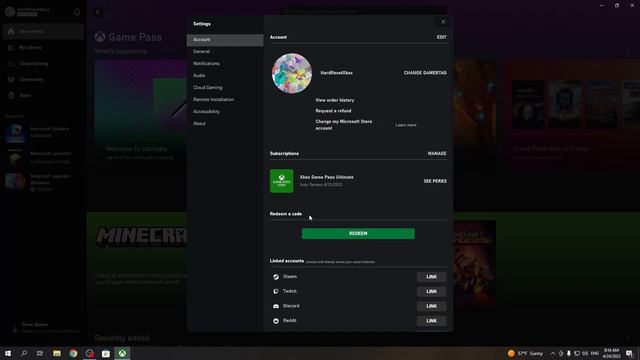640x360 pixels.
Task: Open weather widget showing Sunny
Action: click(525, 353)
